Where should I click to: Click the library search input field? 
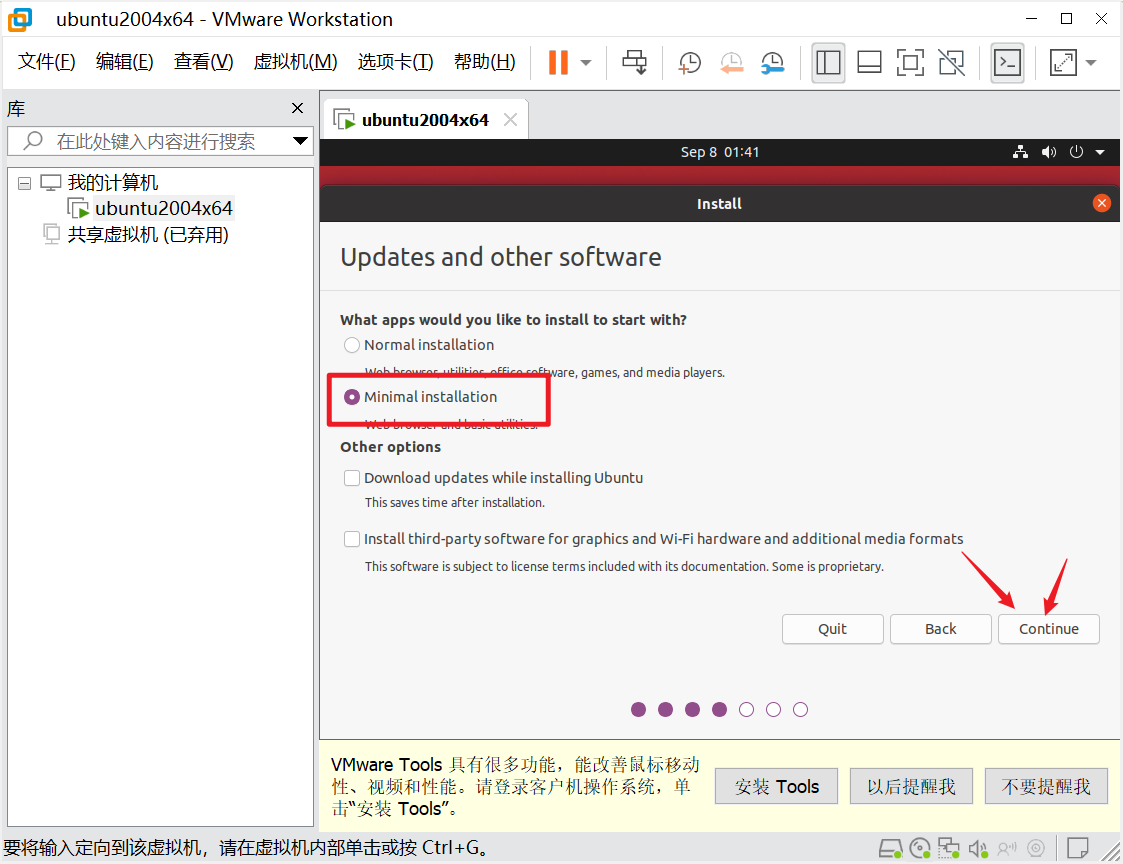pos(158,141)
